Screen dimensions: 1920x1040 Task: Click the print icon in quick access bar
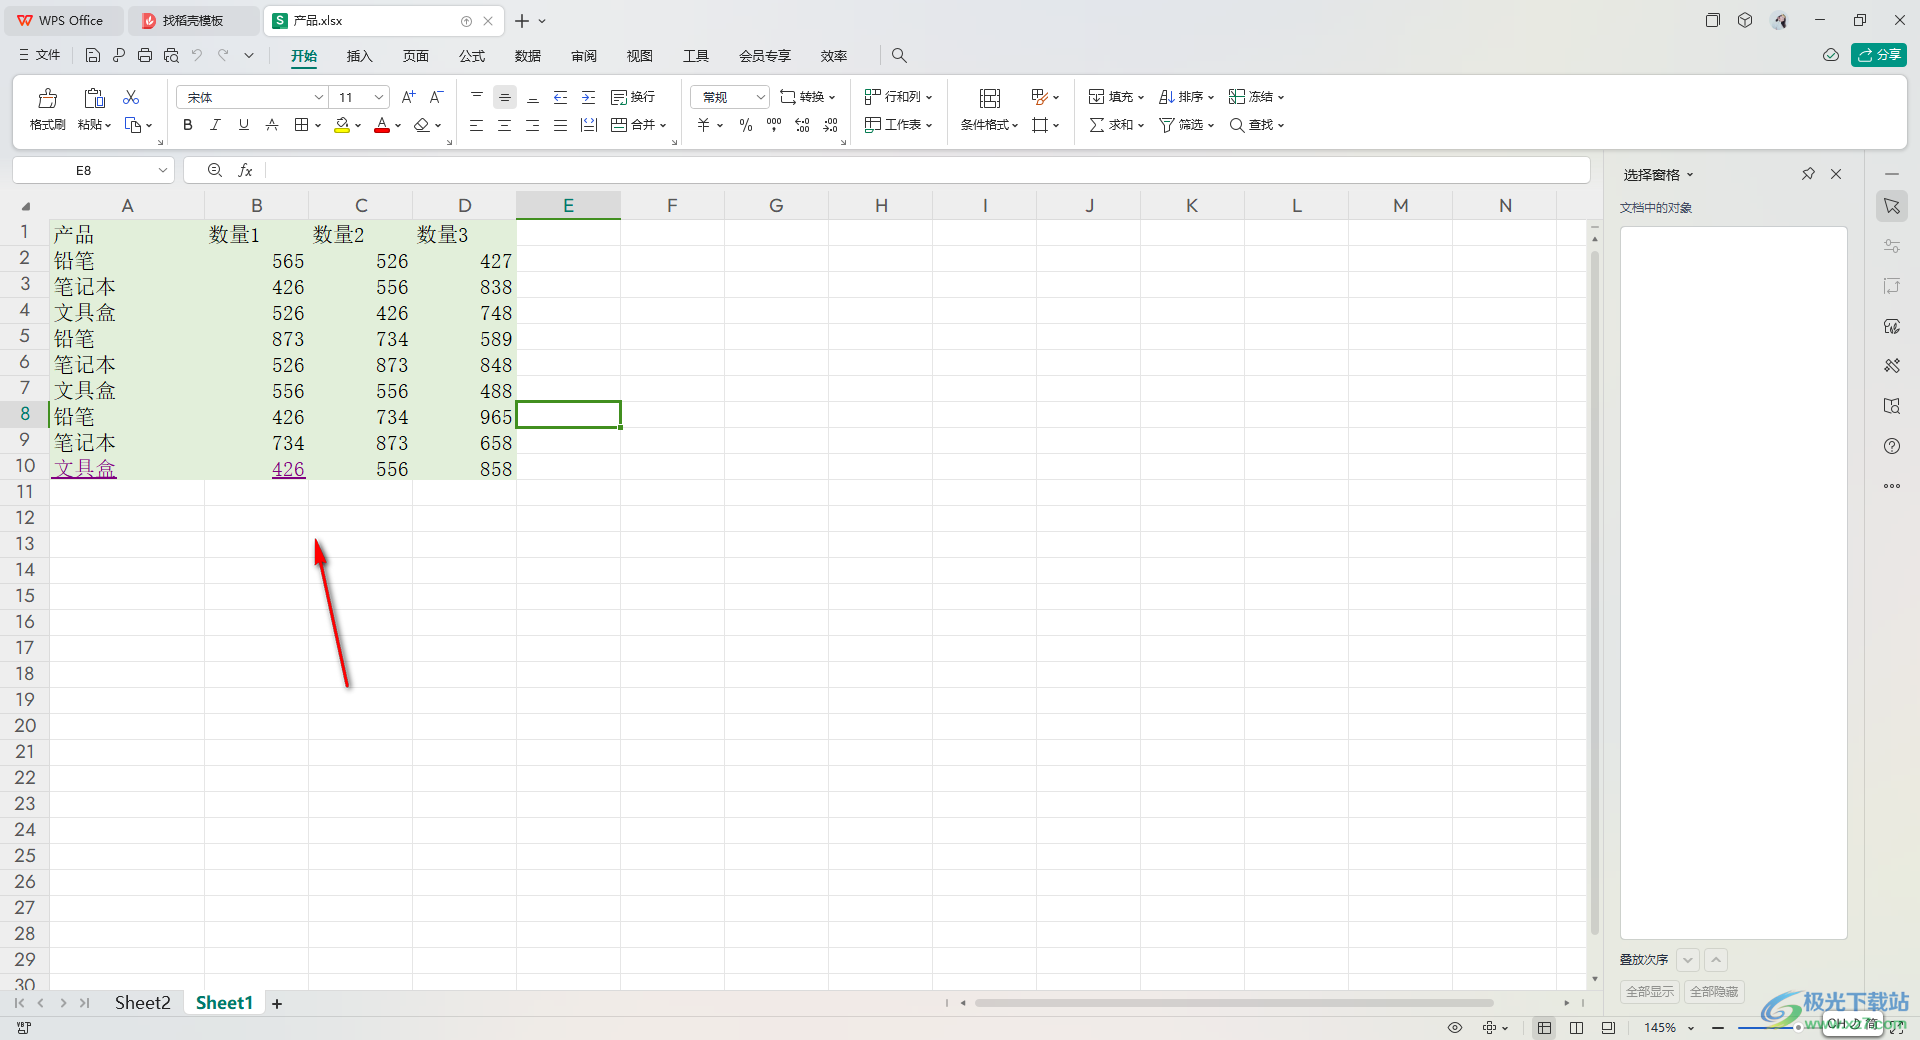coord(145,55)
